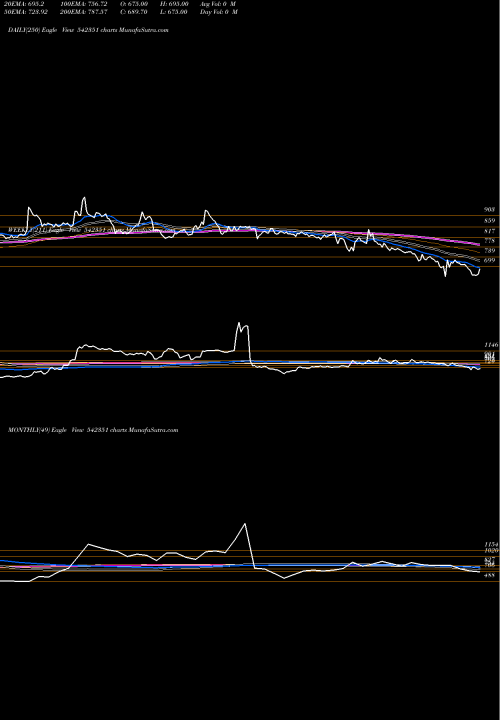This screenshot has width=500, height=720.
Task: Click the 903 price level label
Action: (x=489, y=209)
